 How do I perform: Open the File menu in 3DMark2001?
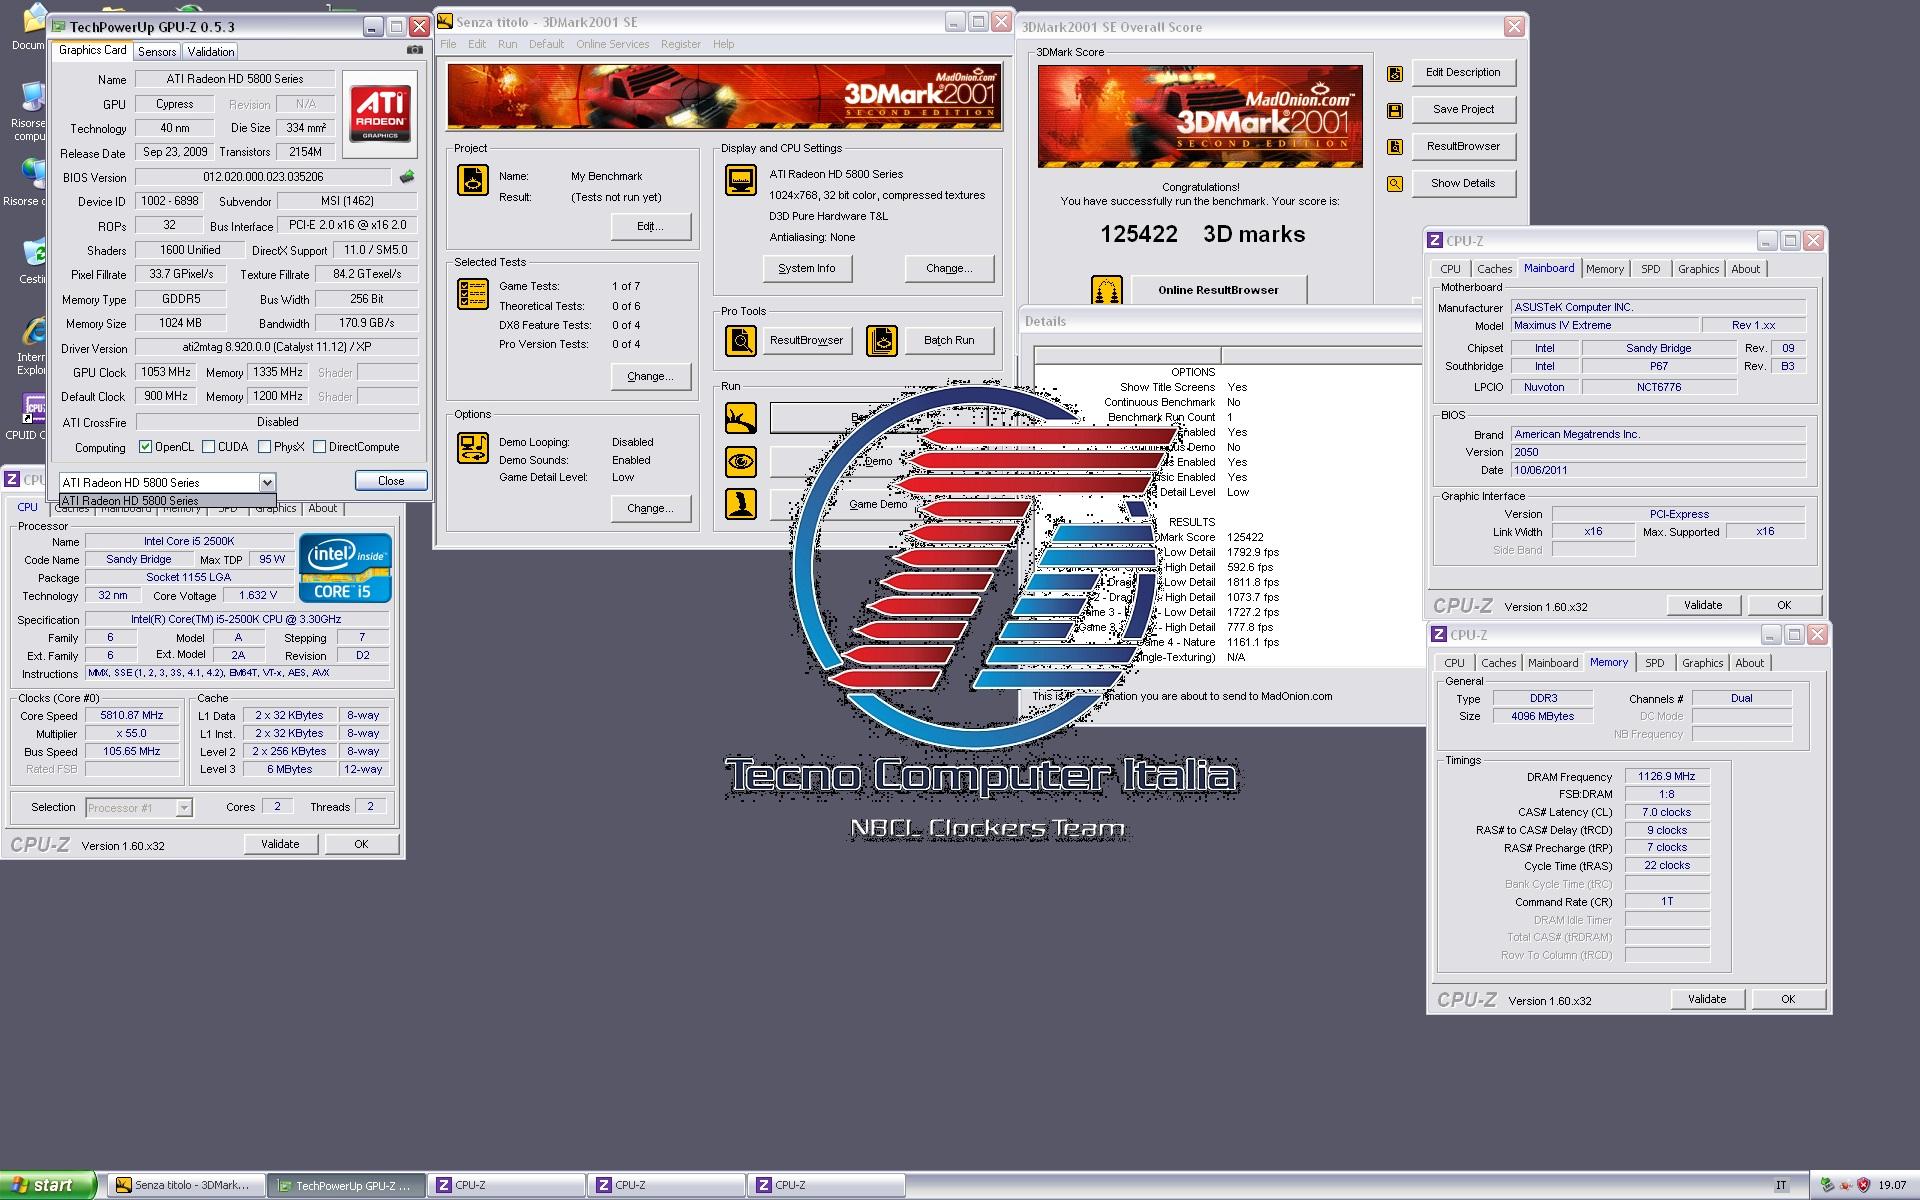[448, 44]
